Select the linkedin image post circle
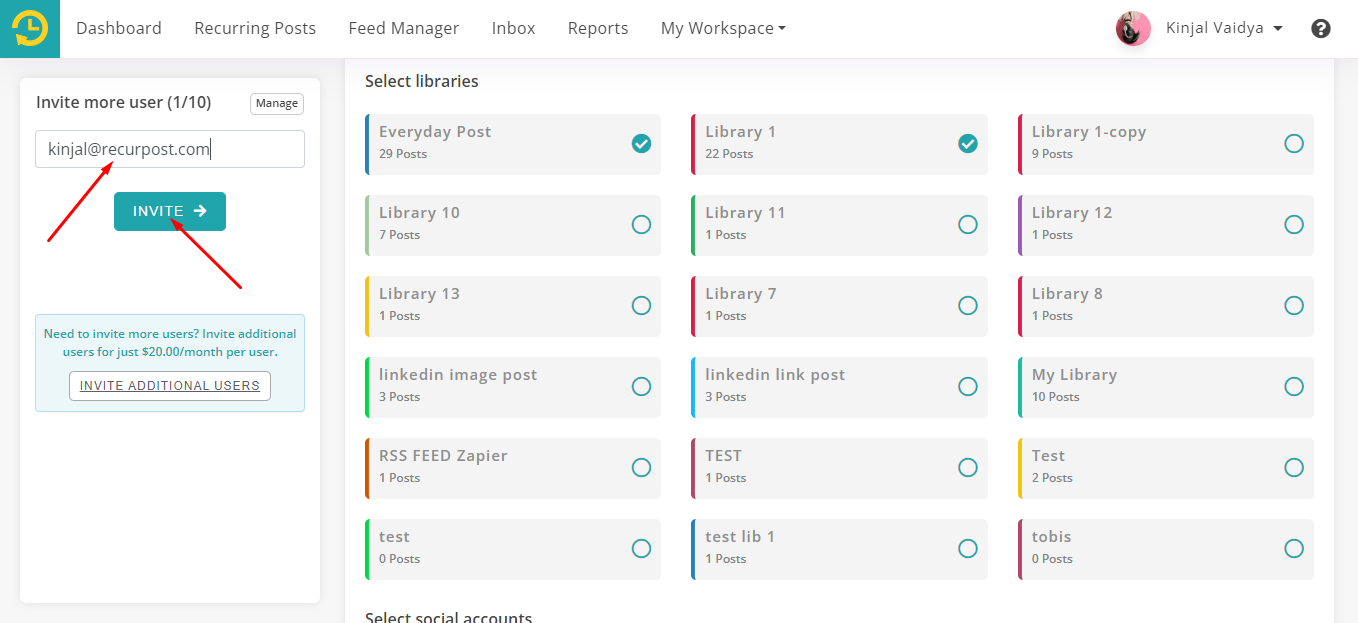 [x=642, y=387]
